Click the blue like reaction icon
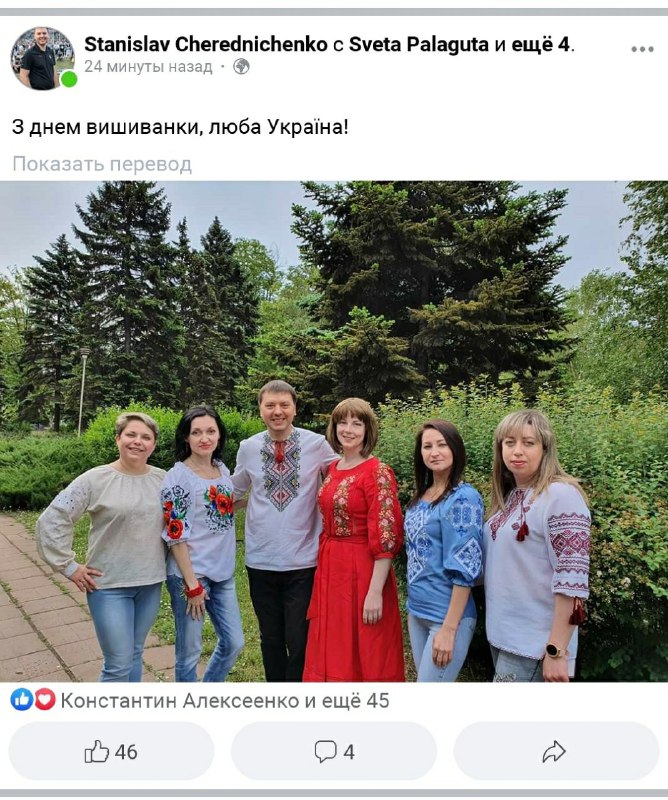 point(21,700)
